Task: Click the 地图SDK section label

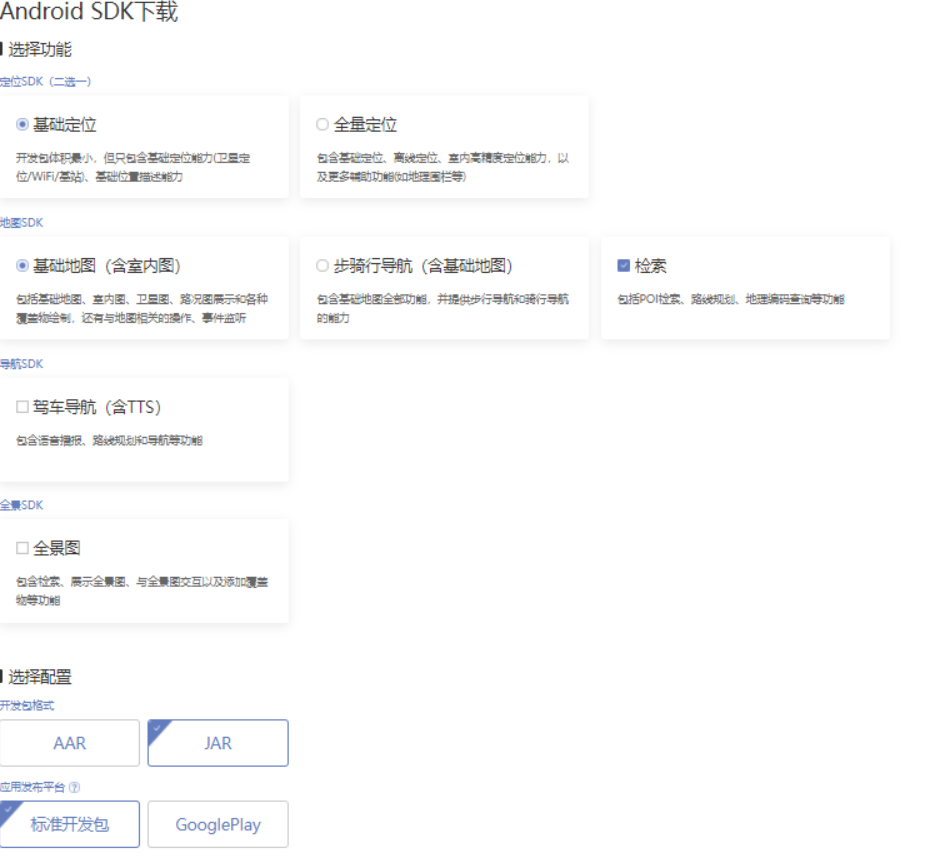Action: point(23,222)
